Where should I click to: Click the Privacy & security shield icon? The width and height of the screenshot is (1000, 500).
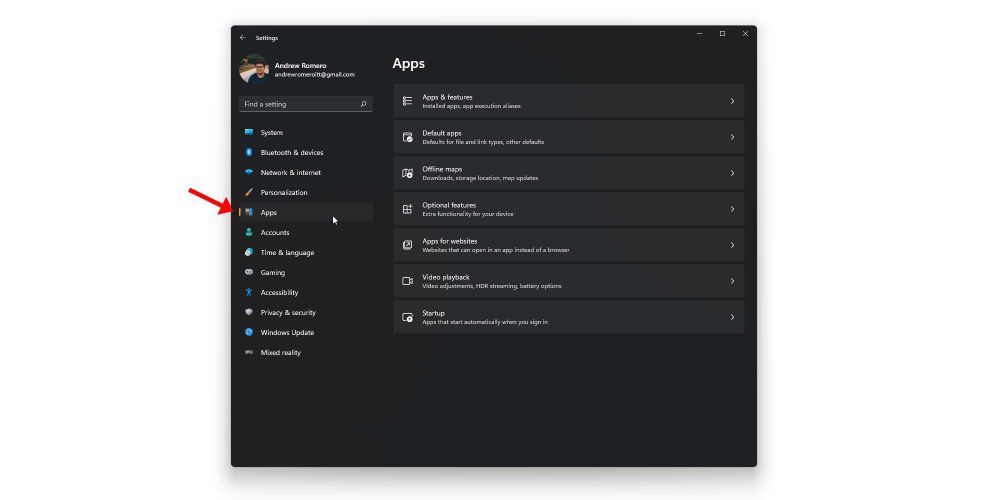tap(249, 312)
